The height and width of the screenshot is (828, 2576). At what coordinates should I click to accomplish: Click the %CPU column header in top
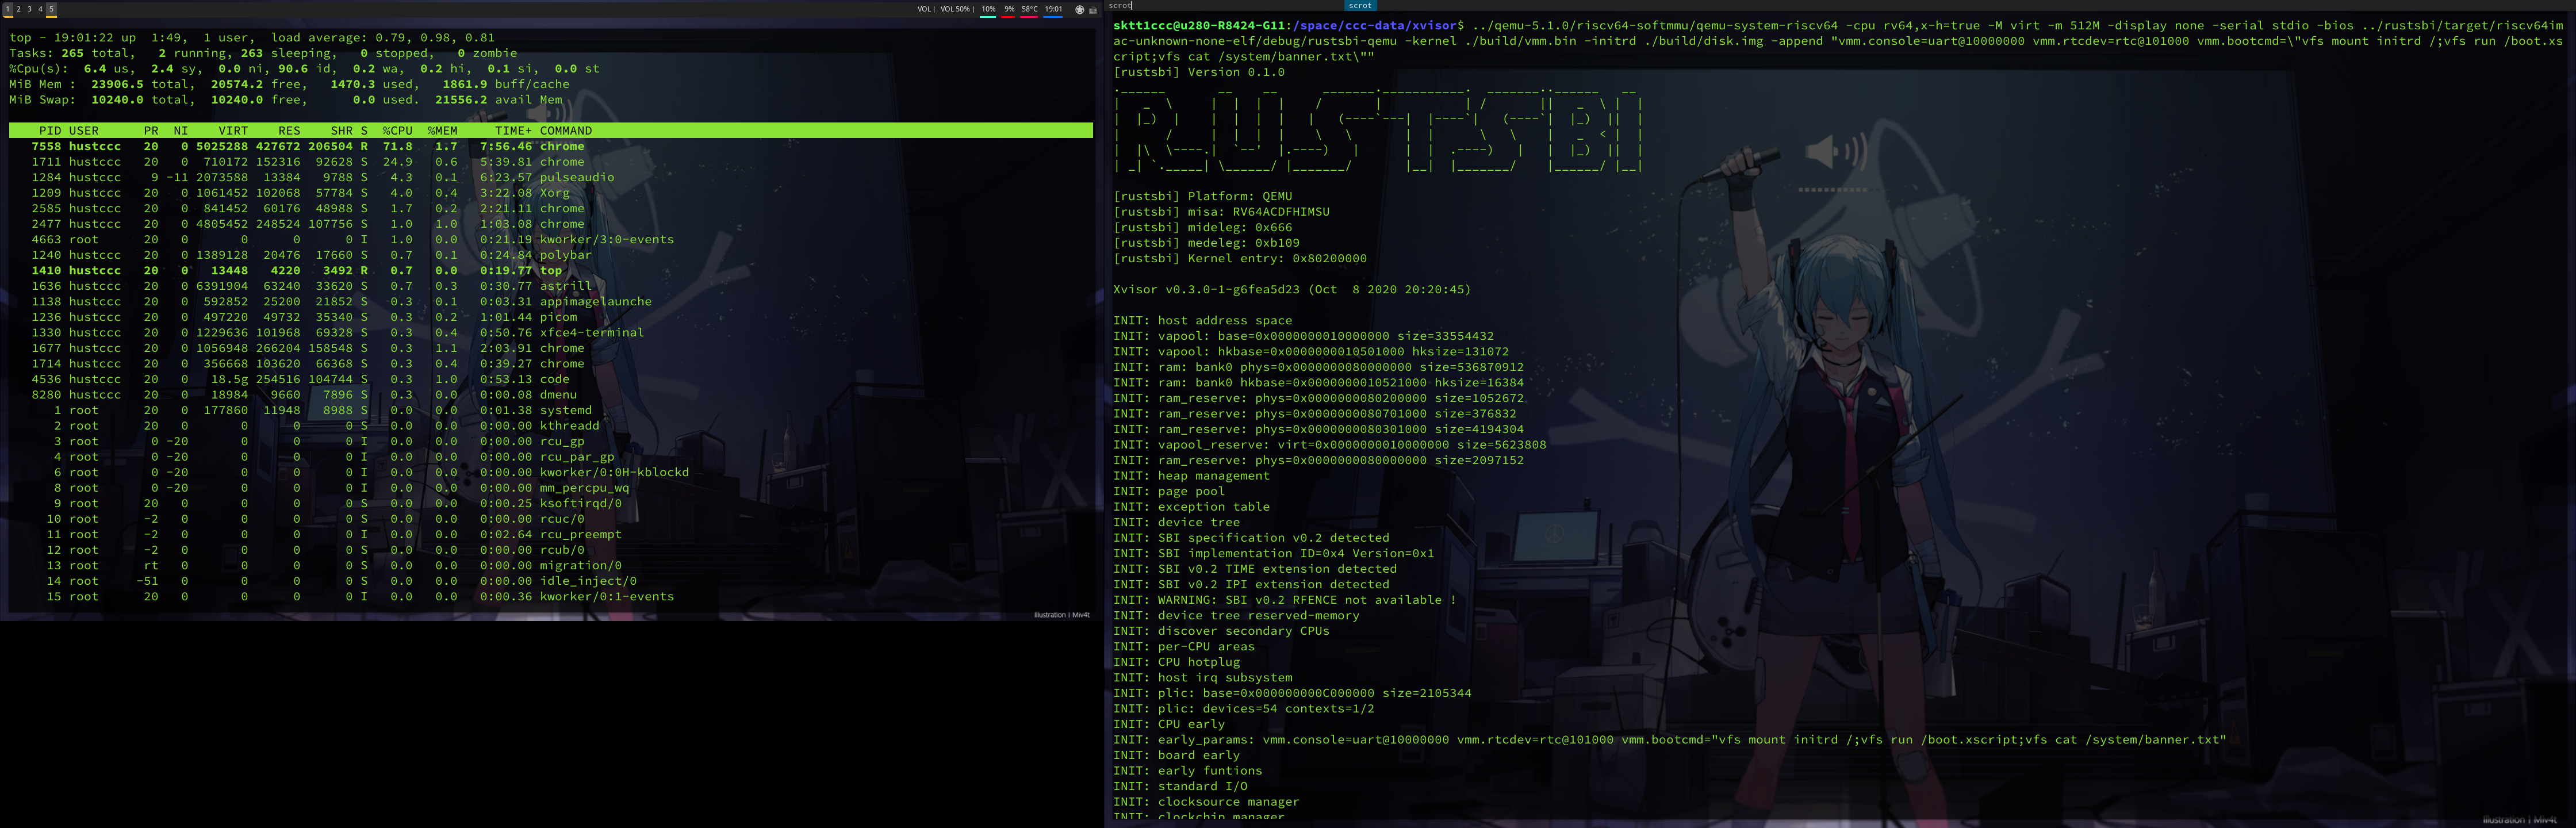397,131
